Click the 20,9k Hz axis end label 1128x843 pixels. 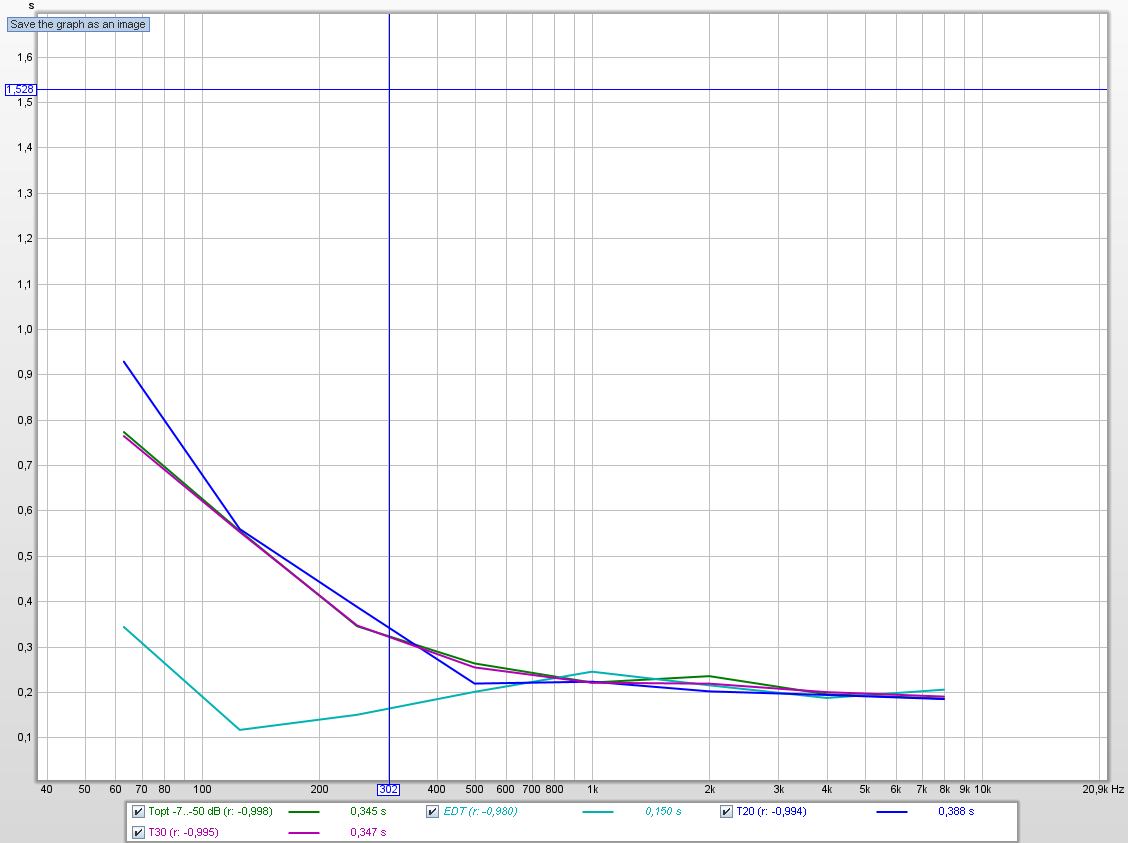click(x=1103, y=789)
